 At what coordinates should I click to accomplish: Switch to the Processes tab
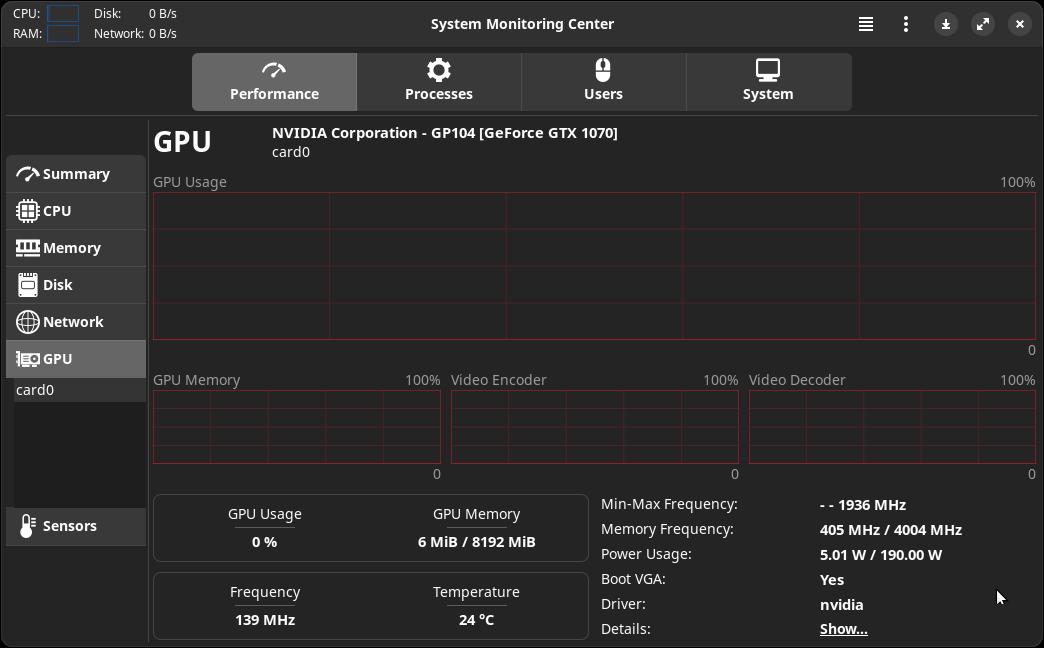pyautogui.click(x=439, y=82)
